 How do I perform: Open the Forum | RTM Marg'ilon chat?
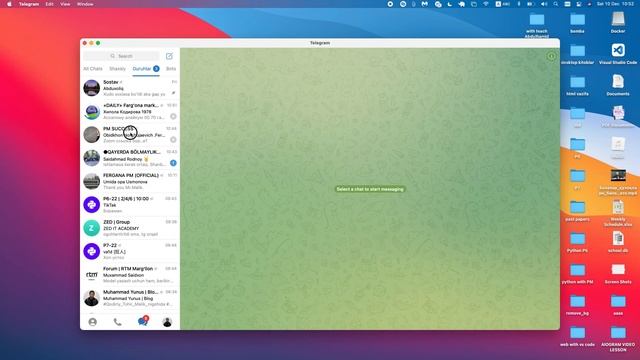click(130, 275)
